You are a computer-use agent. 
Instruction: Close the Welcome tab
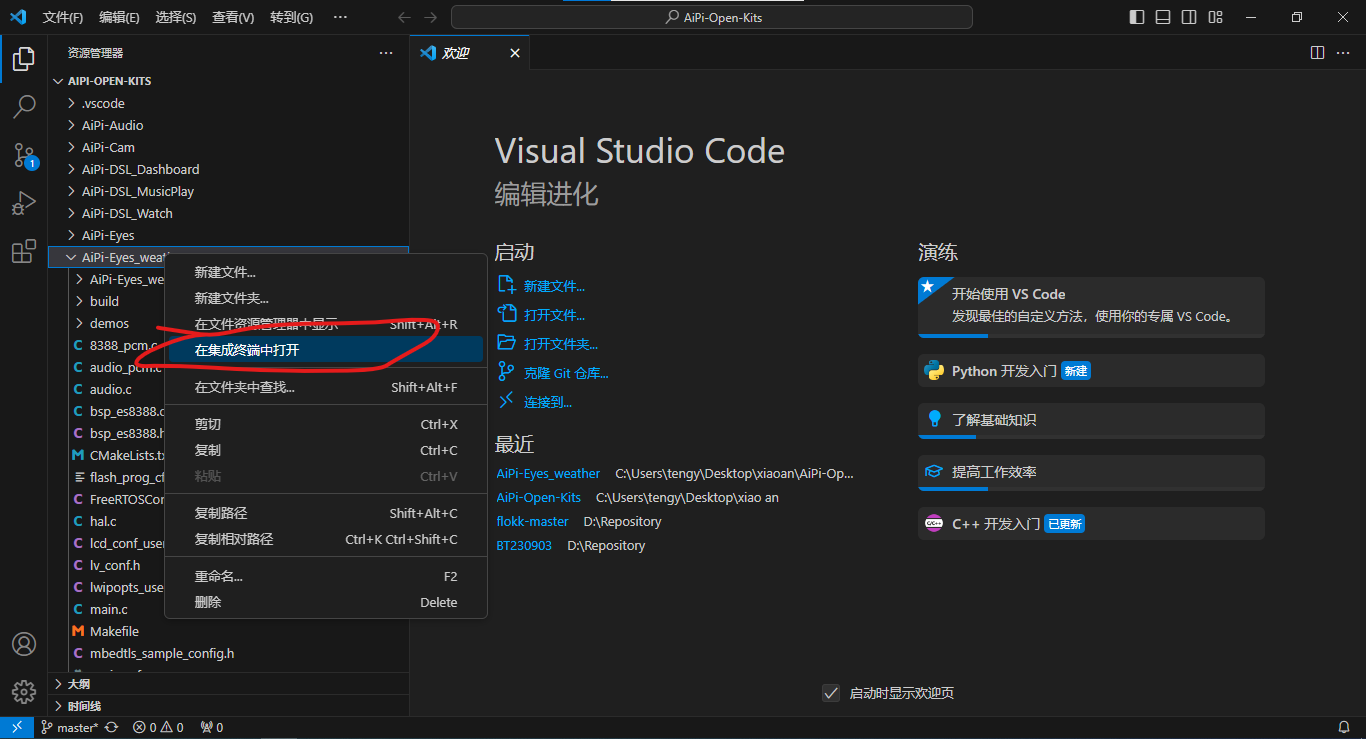click(515, 53)
